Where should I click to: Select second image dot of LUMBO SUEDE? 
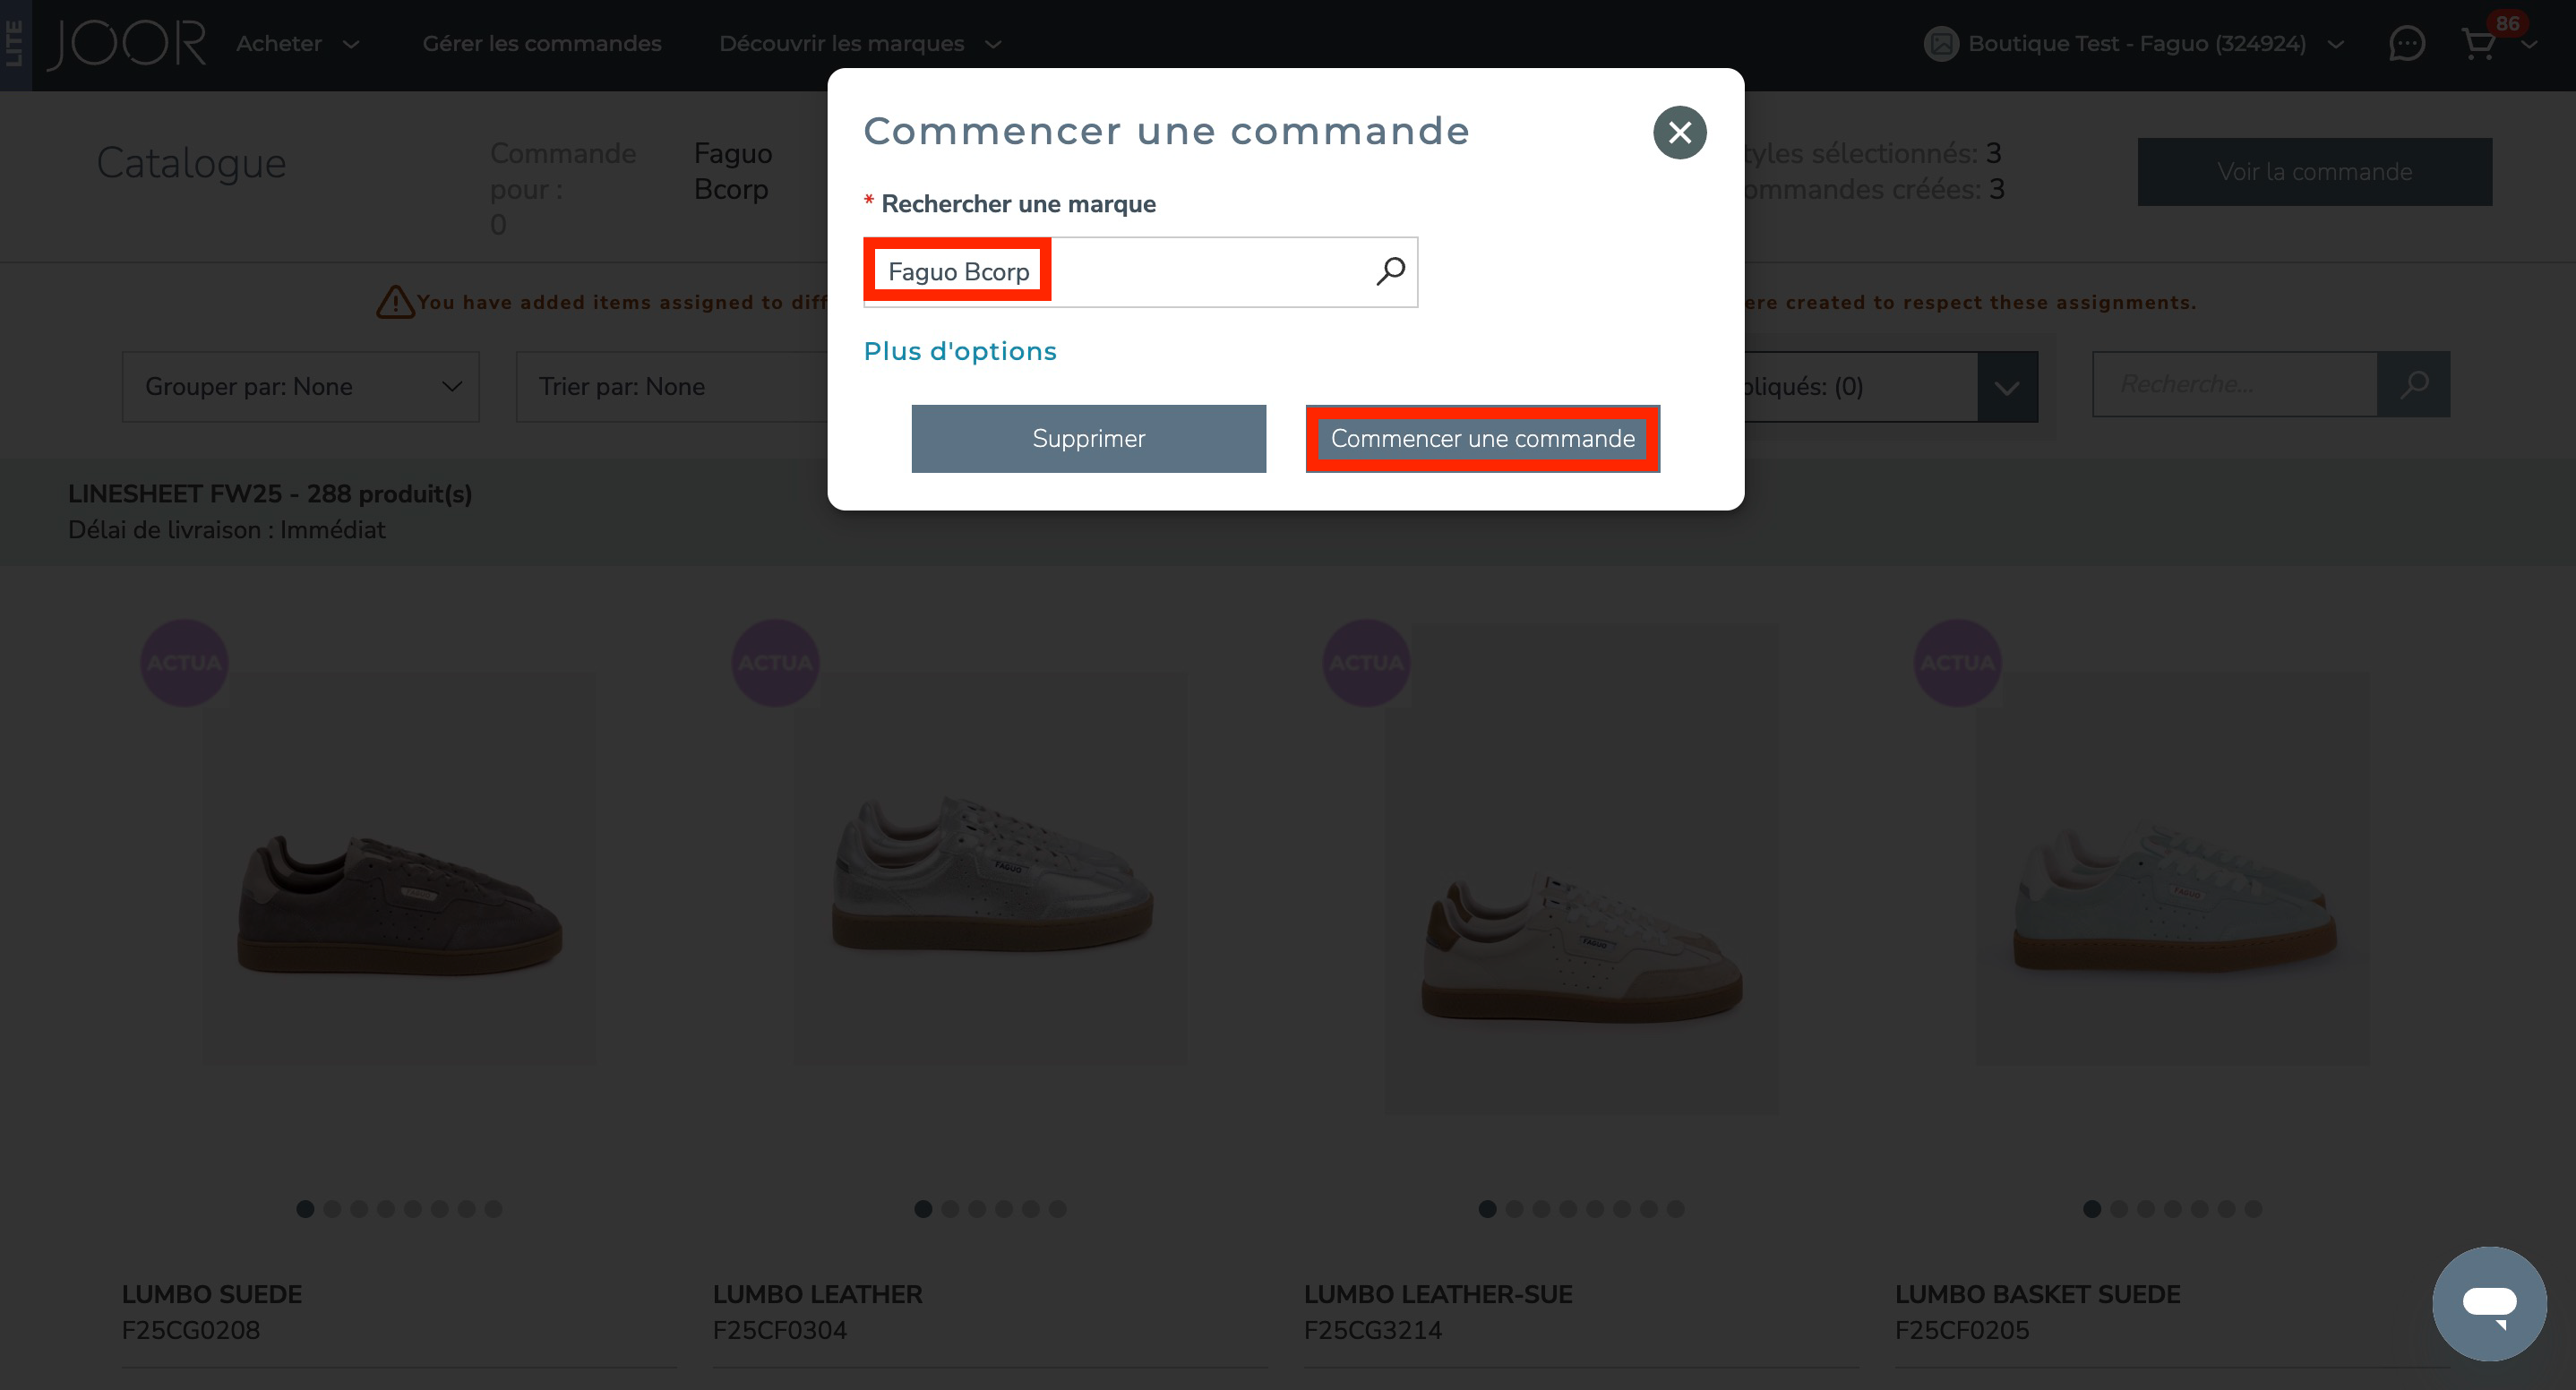click(x=332, y=1209)
